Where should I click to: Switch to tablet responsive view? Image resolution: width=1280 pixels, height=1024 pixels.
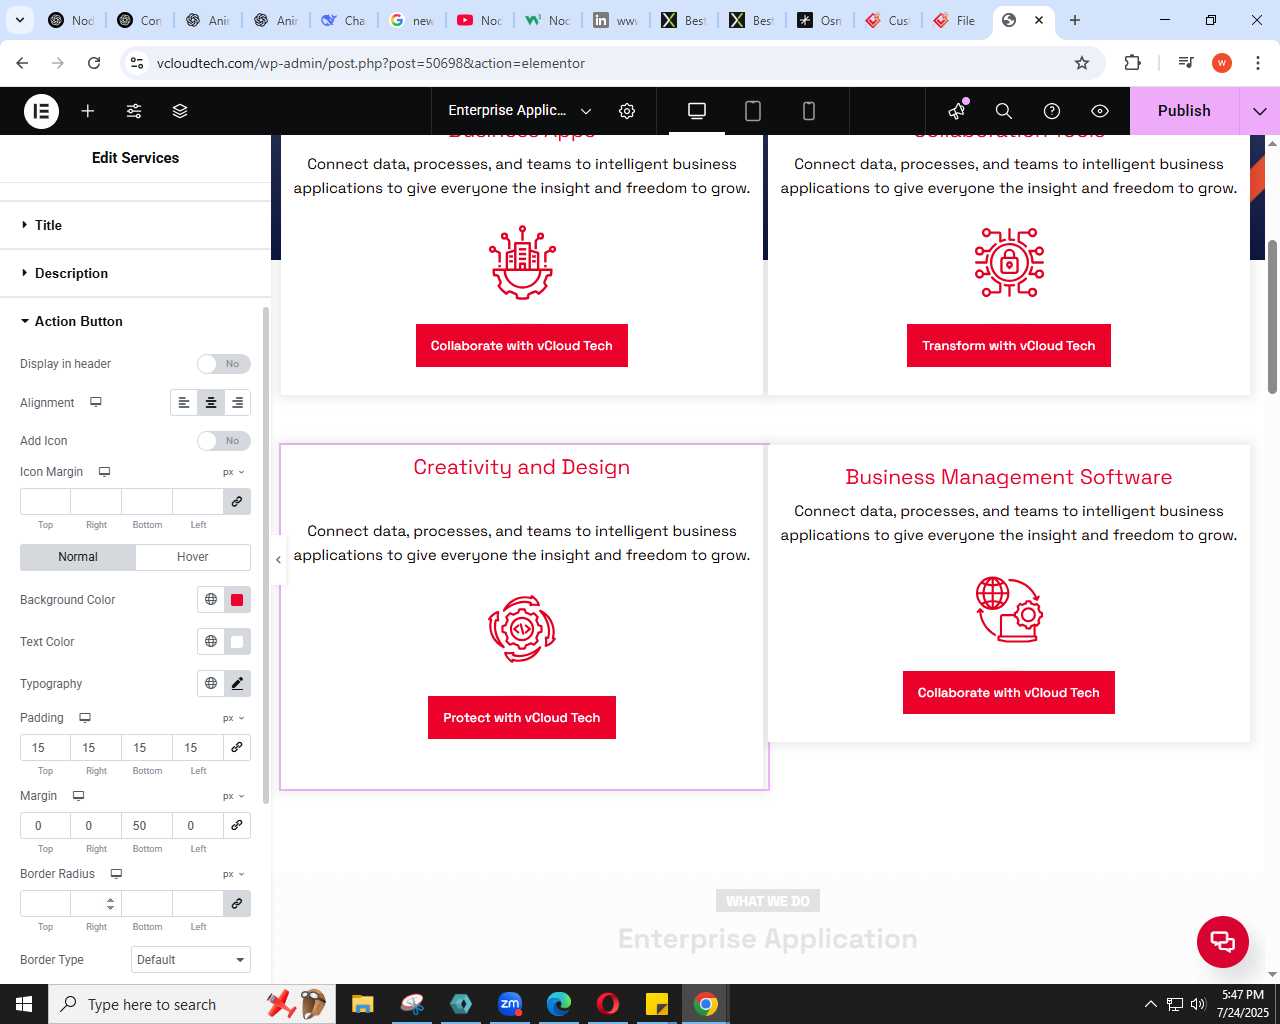pos(753,111)
